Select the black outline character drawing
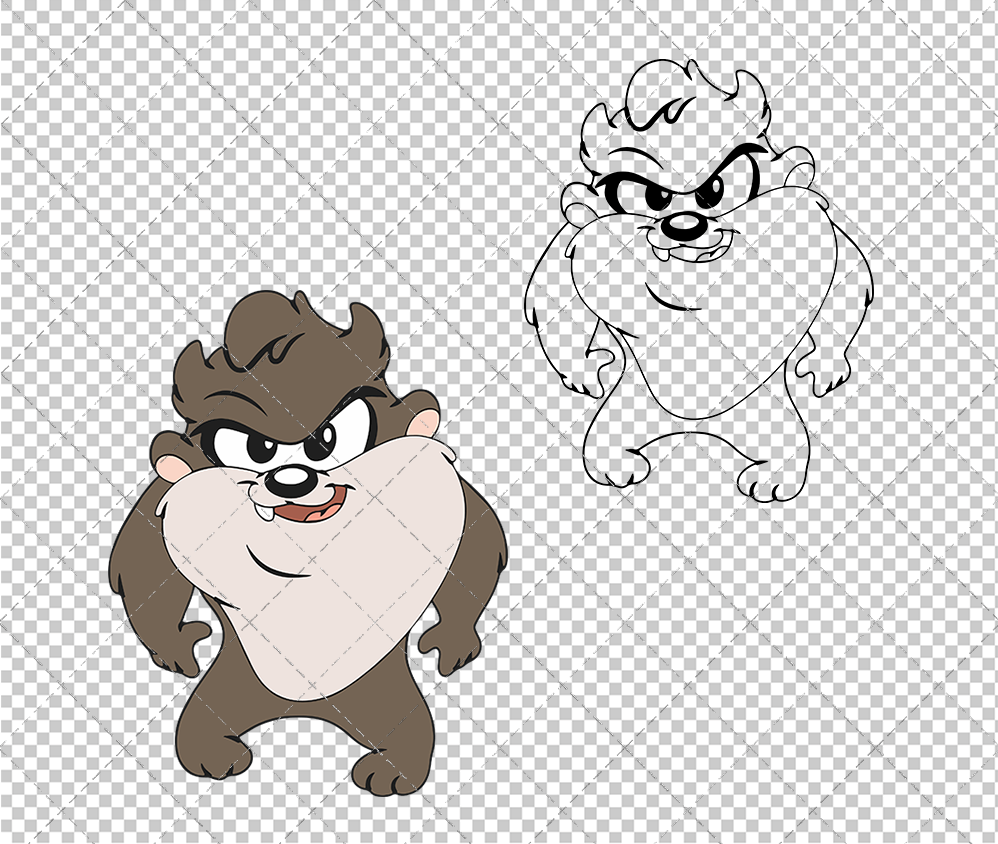Image resolution: width=998 pixels, height=844 pixels. tap(699, 280)
